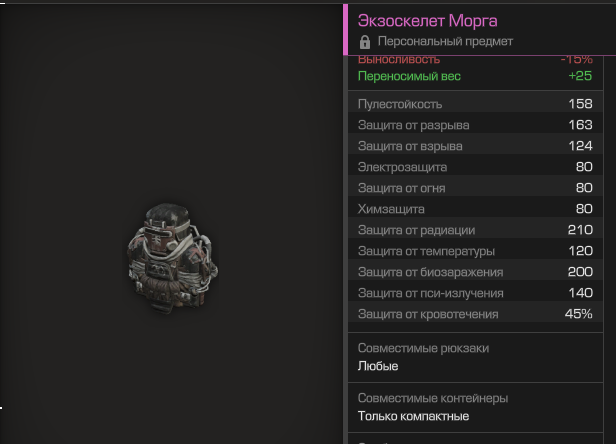Select the Пулестойкость stat row
This screenshot has width=616, height=444.
(x=475, y=104)
